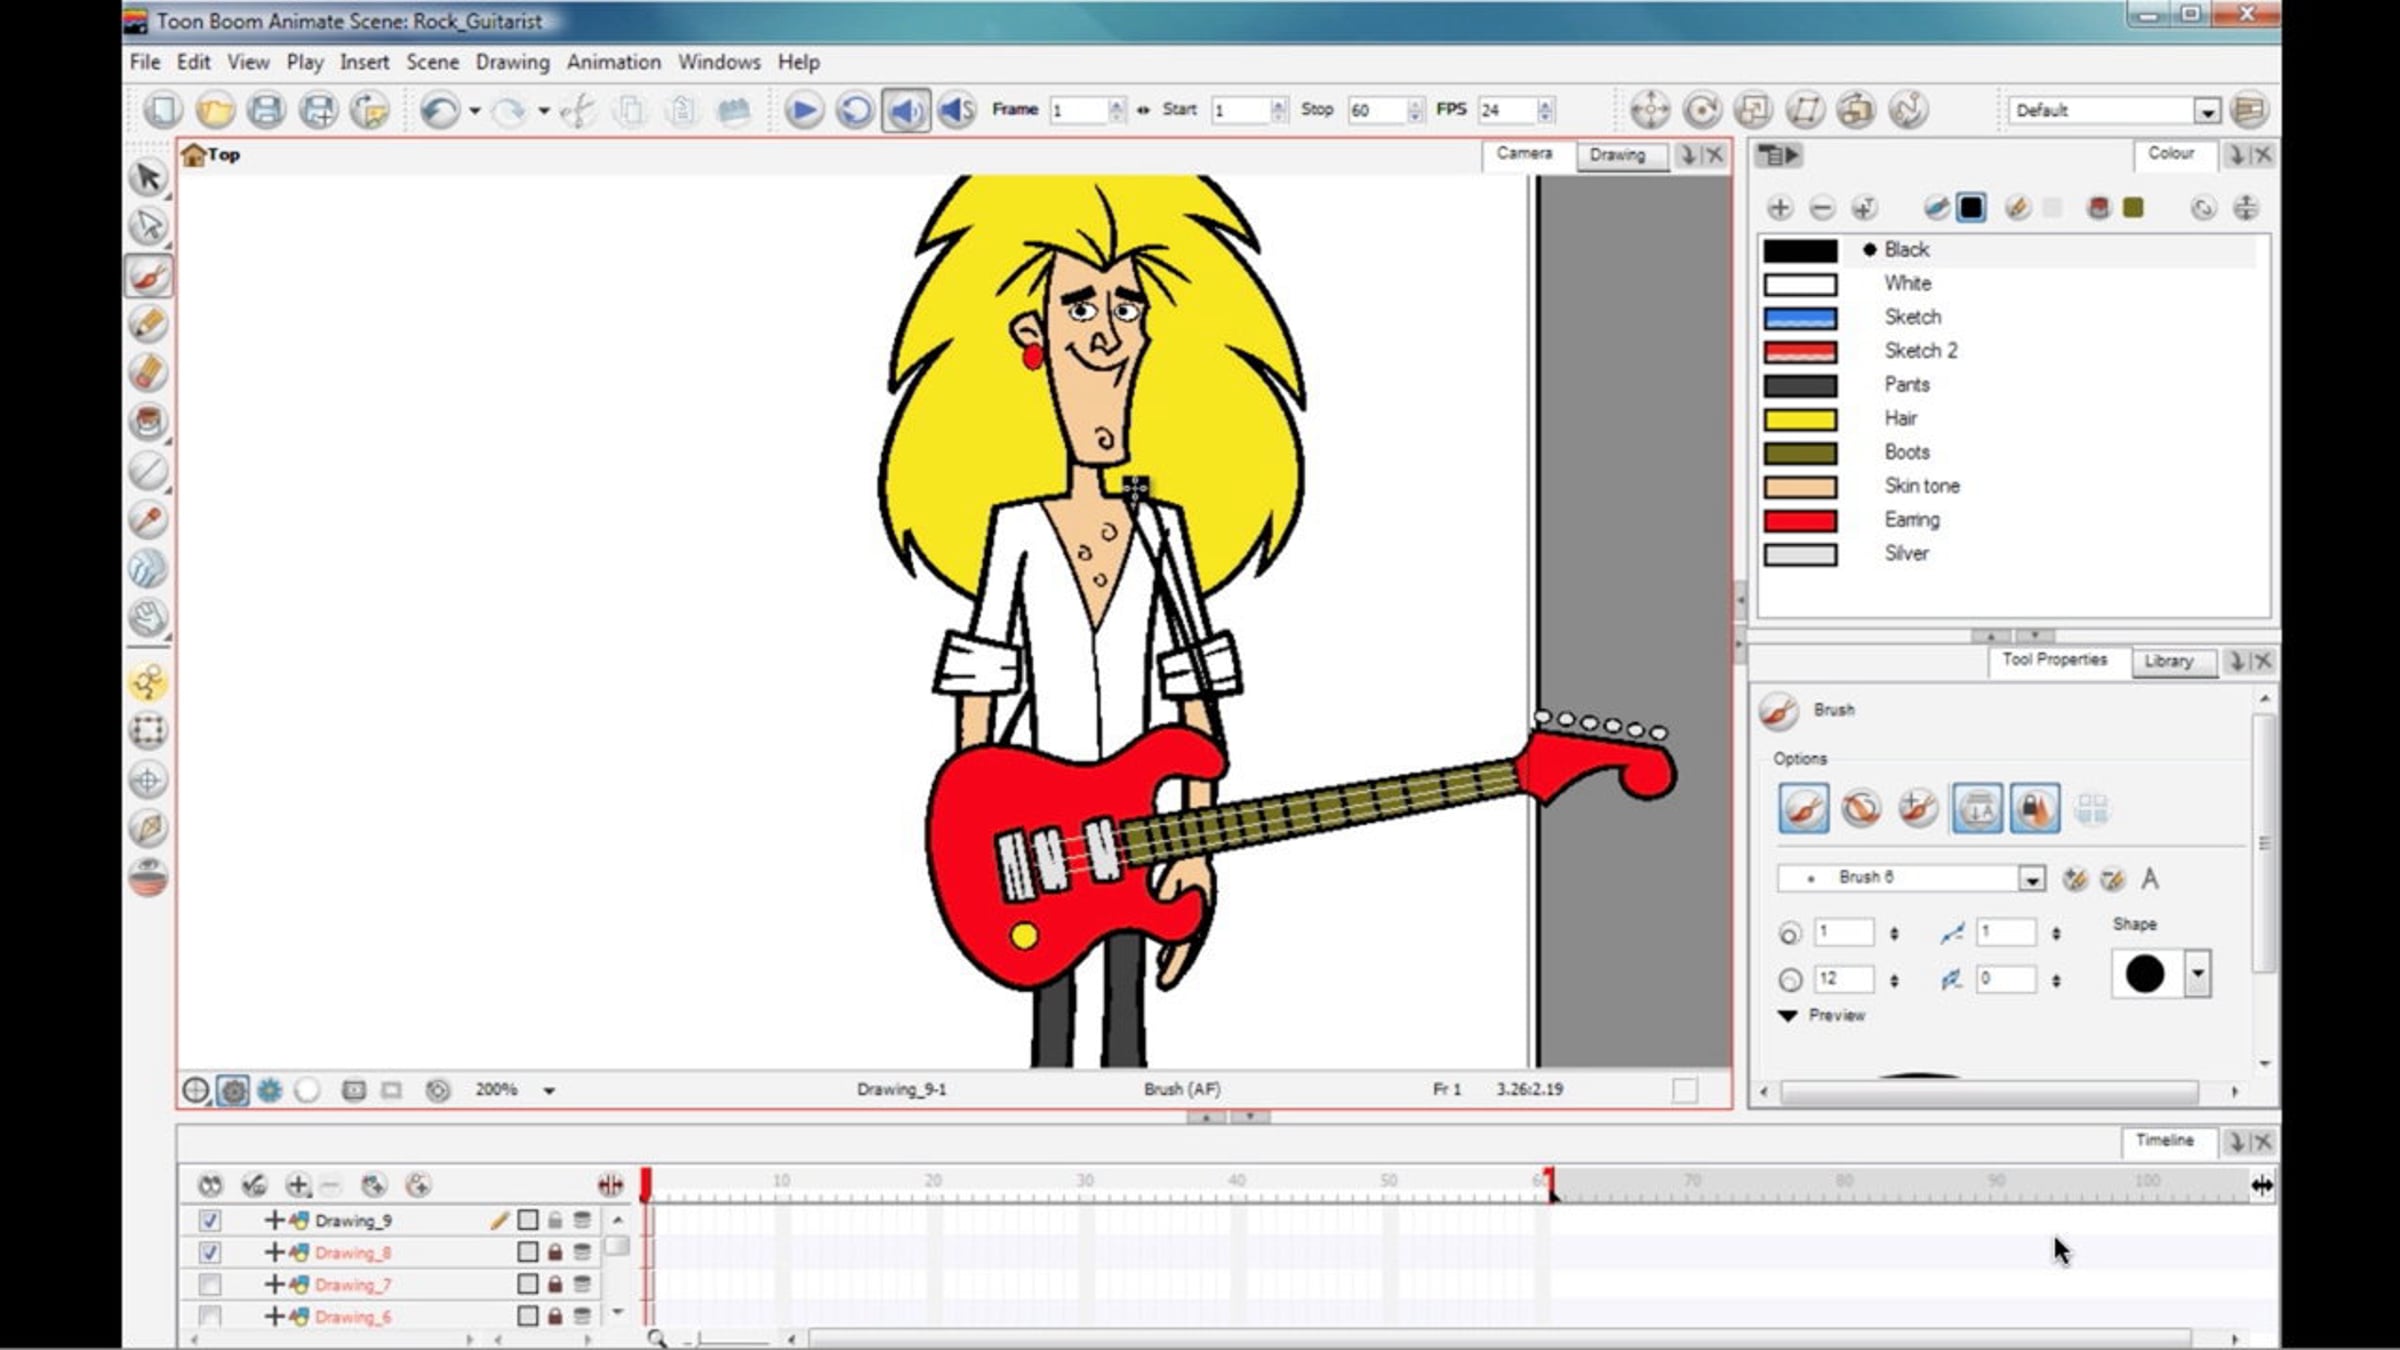Open the Brush 6 preset dropdown
The image size is (2400, 1350).
coord(2031,879)
